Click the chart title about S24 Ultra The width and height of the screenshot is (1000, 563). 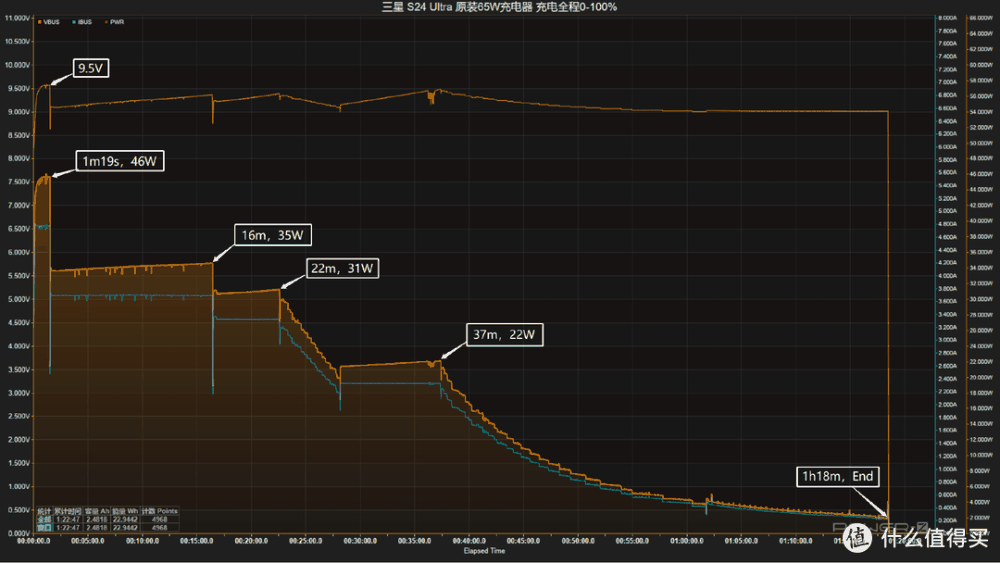[500, 7]
